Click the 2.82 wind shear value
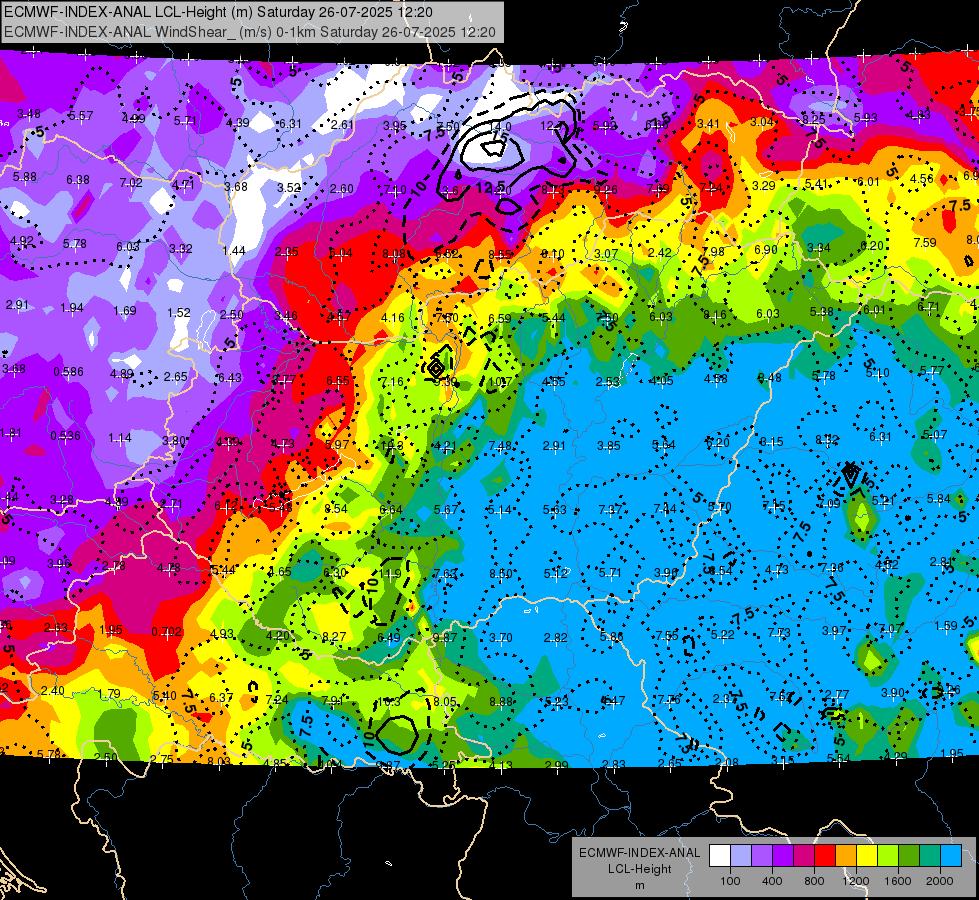This screenshot has width=979, height=900. point(556,637)
